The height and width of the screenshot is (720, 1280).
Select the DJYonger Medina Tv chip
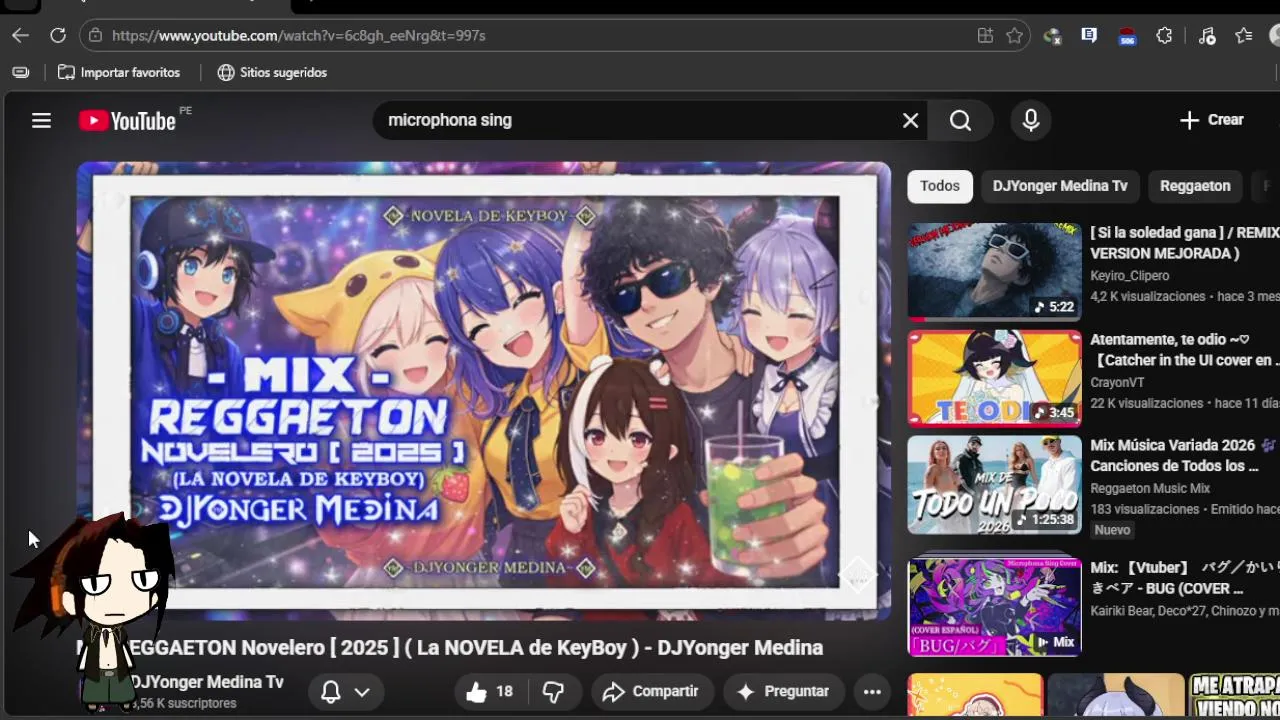pos(1059,186)
